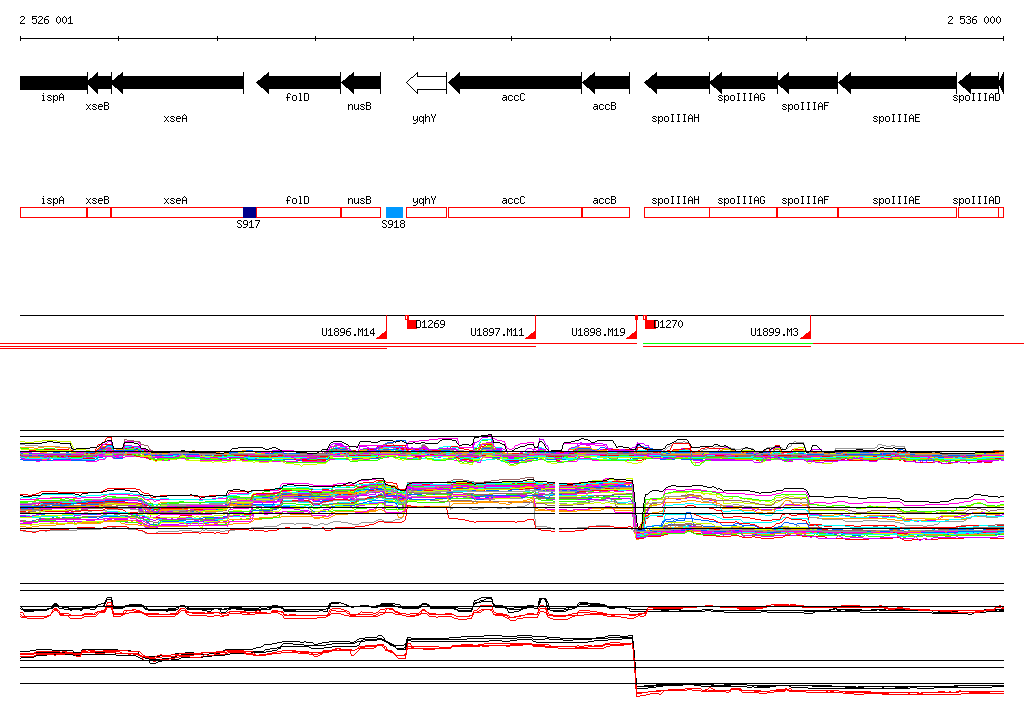This screenshot has height=714, width=1024.
Task: Click the dark blue S917 segment box
Action: [x=250, y=212]
